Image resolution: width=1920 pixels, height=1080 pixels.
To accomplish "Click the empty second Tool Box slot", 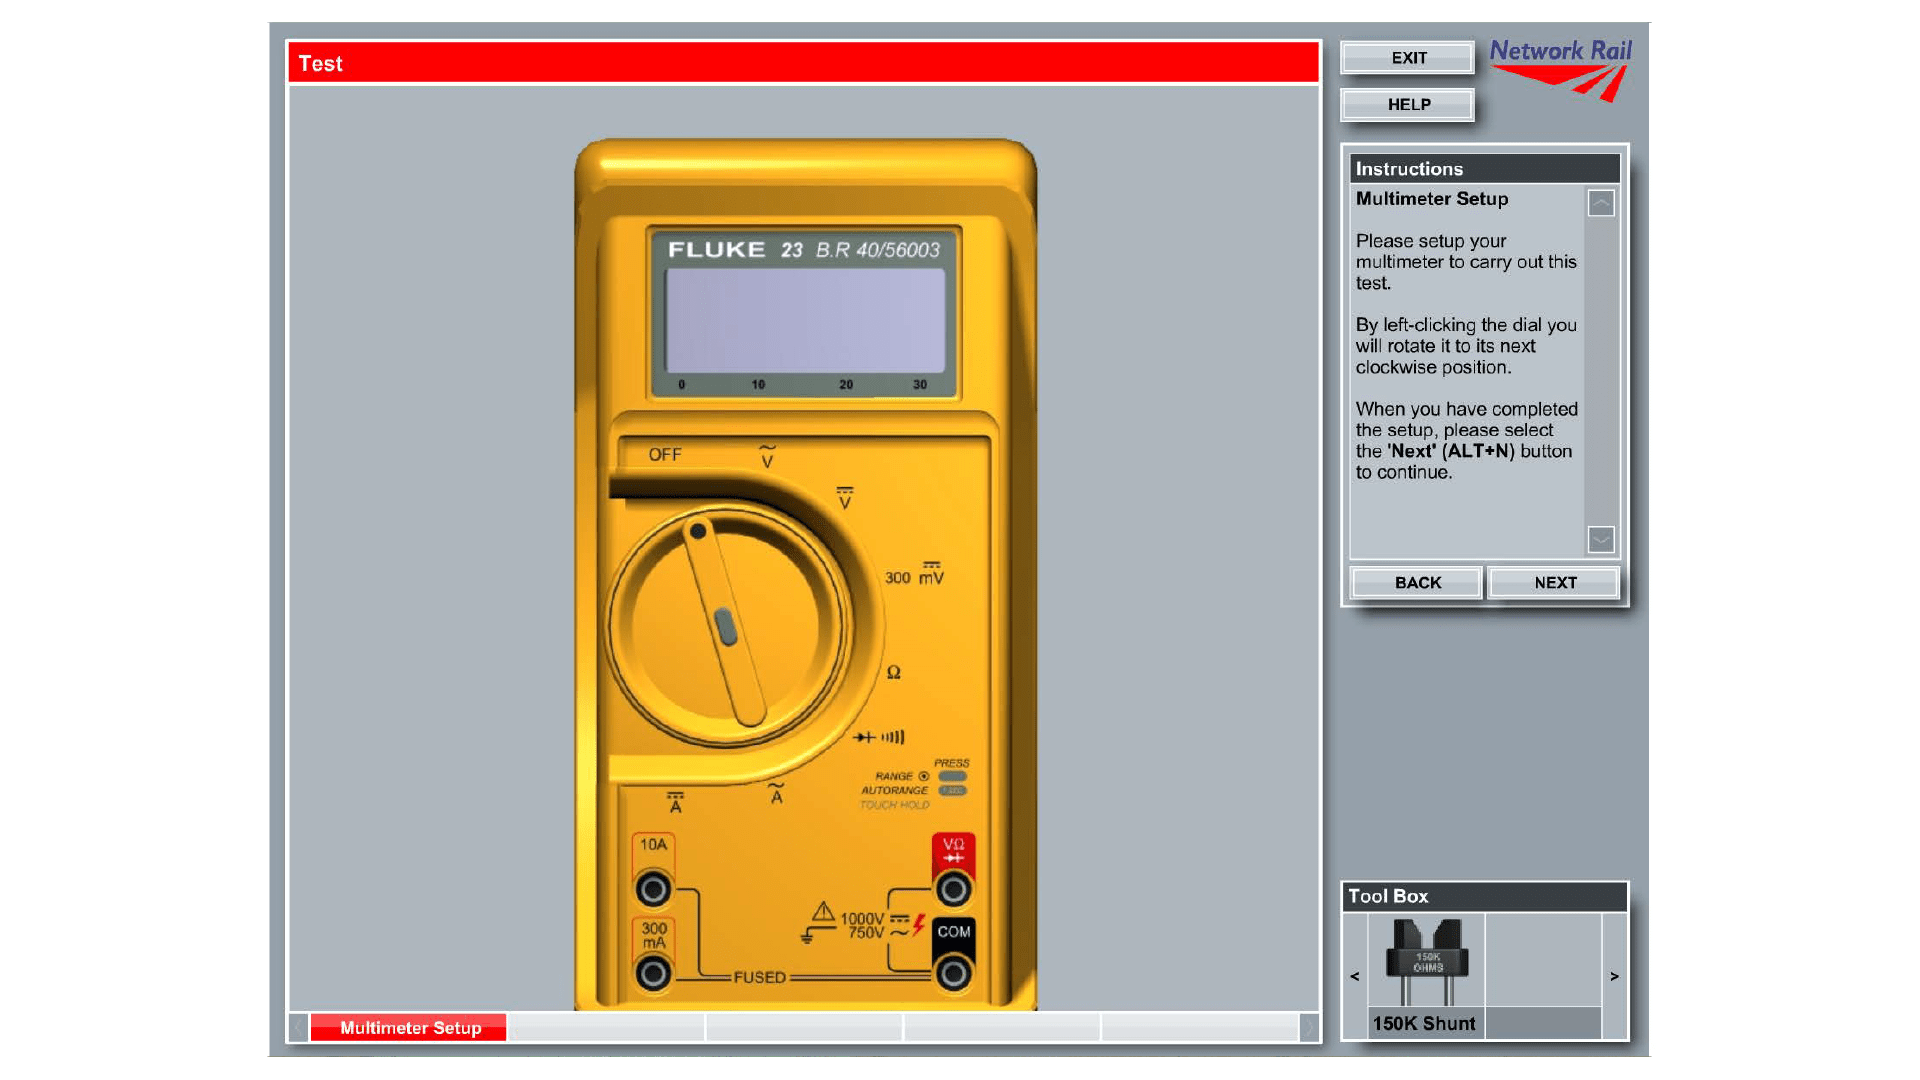I will pyautogui.click(x=1543, y=961).
